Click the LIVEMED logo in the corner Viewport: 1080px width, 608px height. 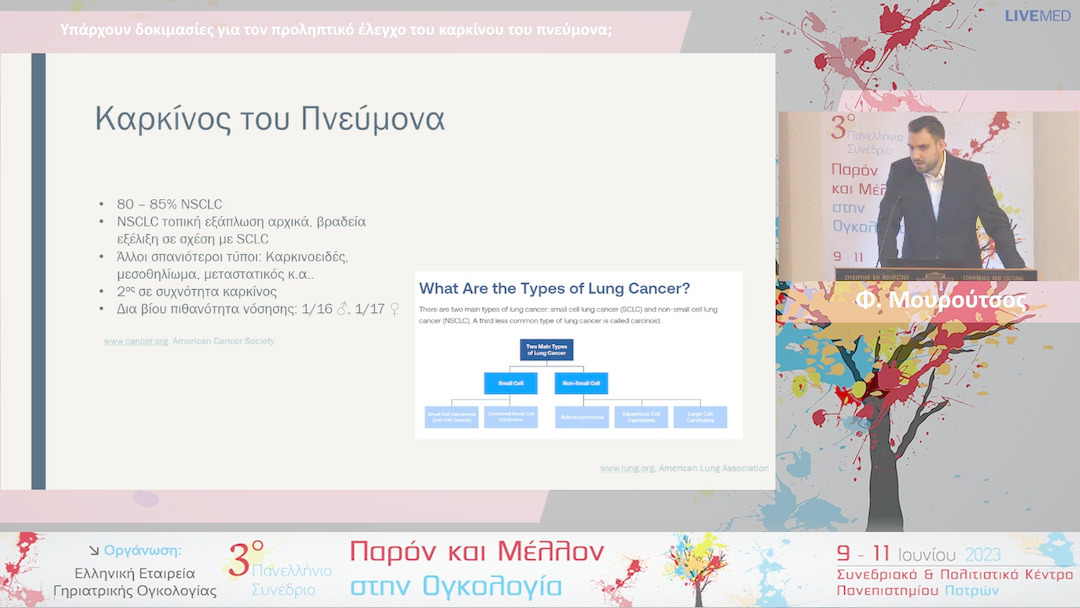tap(1037, 16)
